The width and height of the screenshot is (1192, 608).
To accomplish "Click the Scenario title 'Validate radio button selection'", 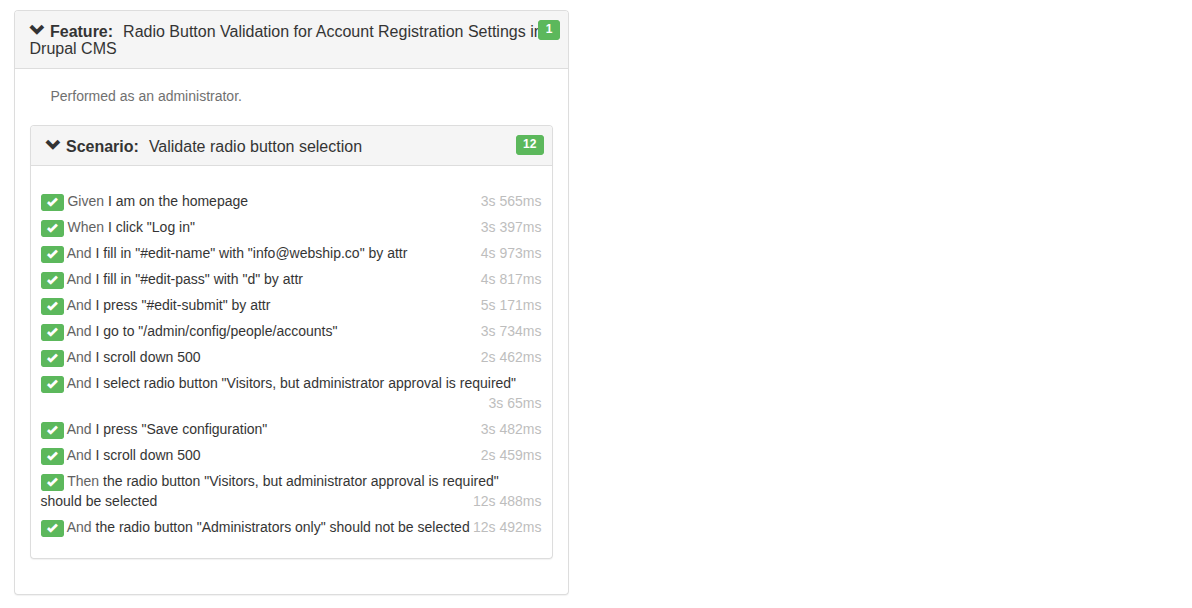I will pos(255,146).
